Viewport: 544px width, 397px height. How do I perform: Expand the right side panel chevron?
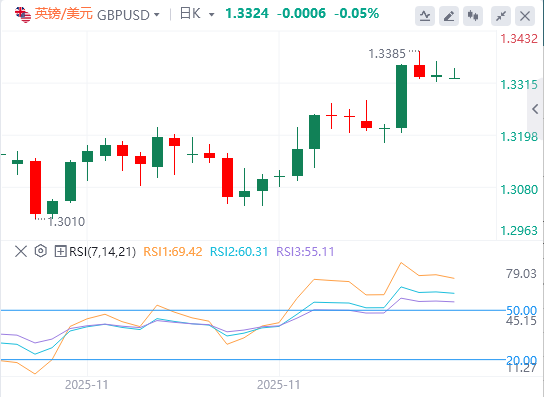tap(535, 109)
